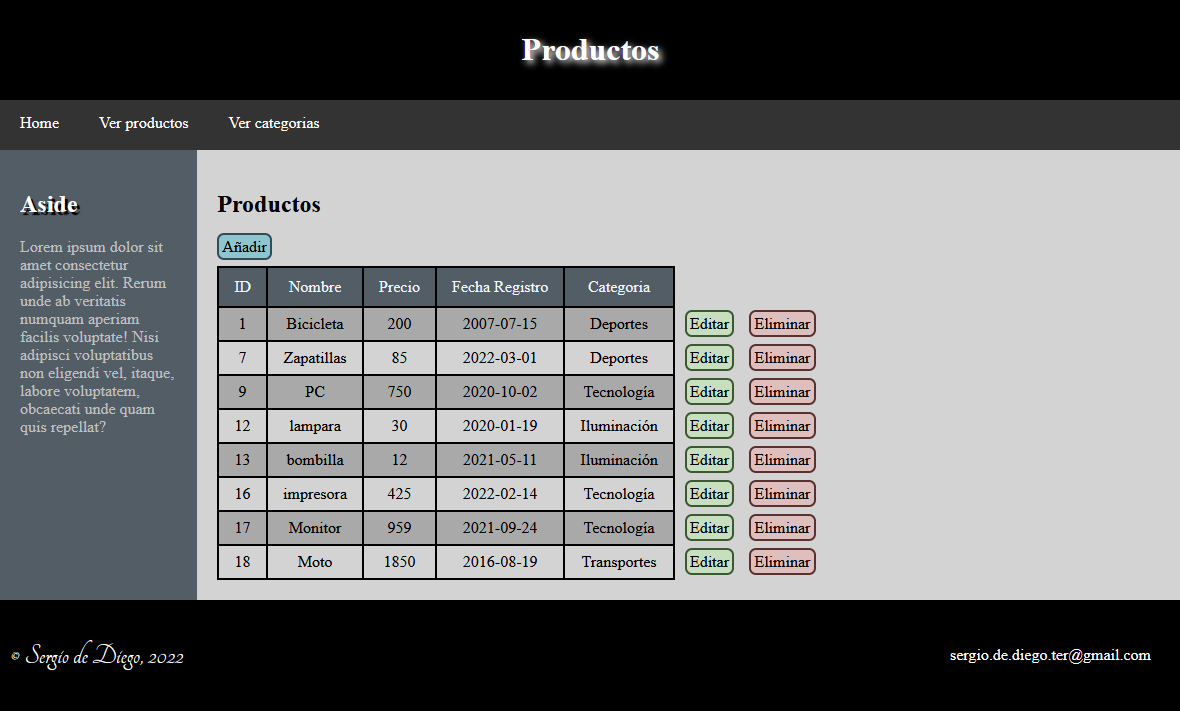Image resolution: width=1180 pixels, height=711 pixels.
Task: Click ID cell 13
Action: [x=242, y=460]
